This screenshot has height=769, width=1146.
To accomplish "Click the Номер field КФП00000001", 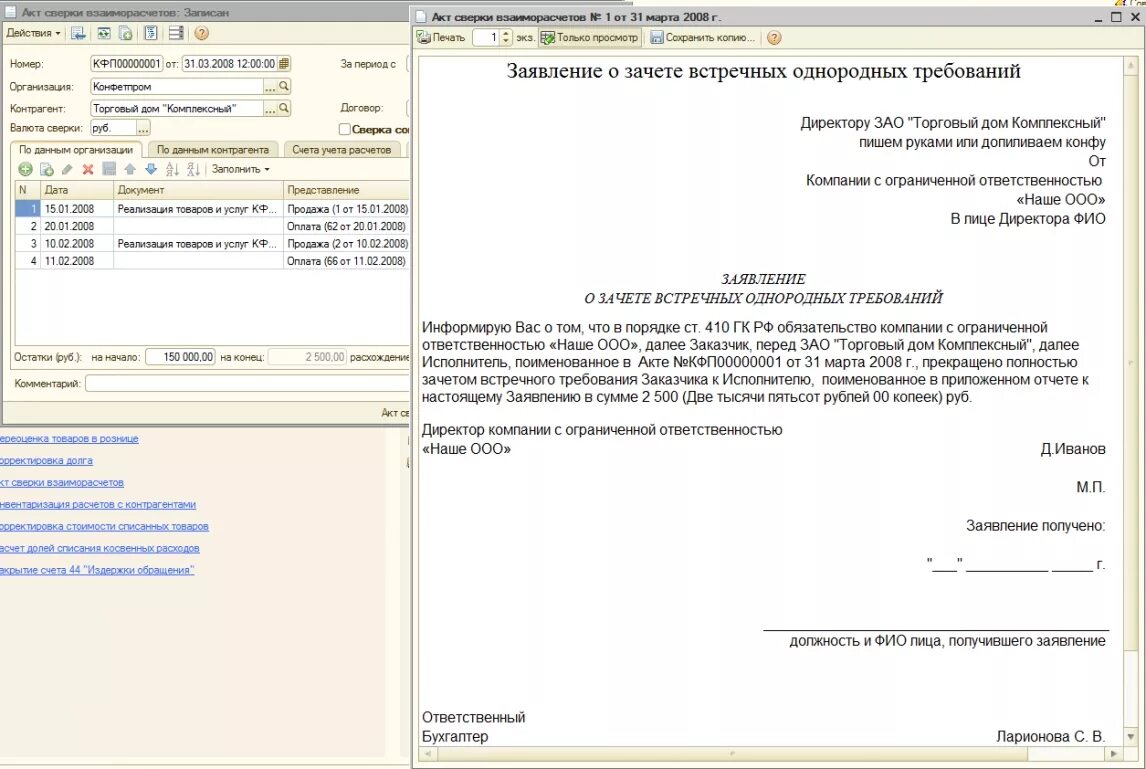I will (126, 64).
